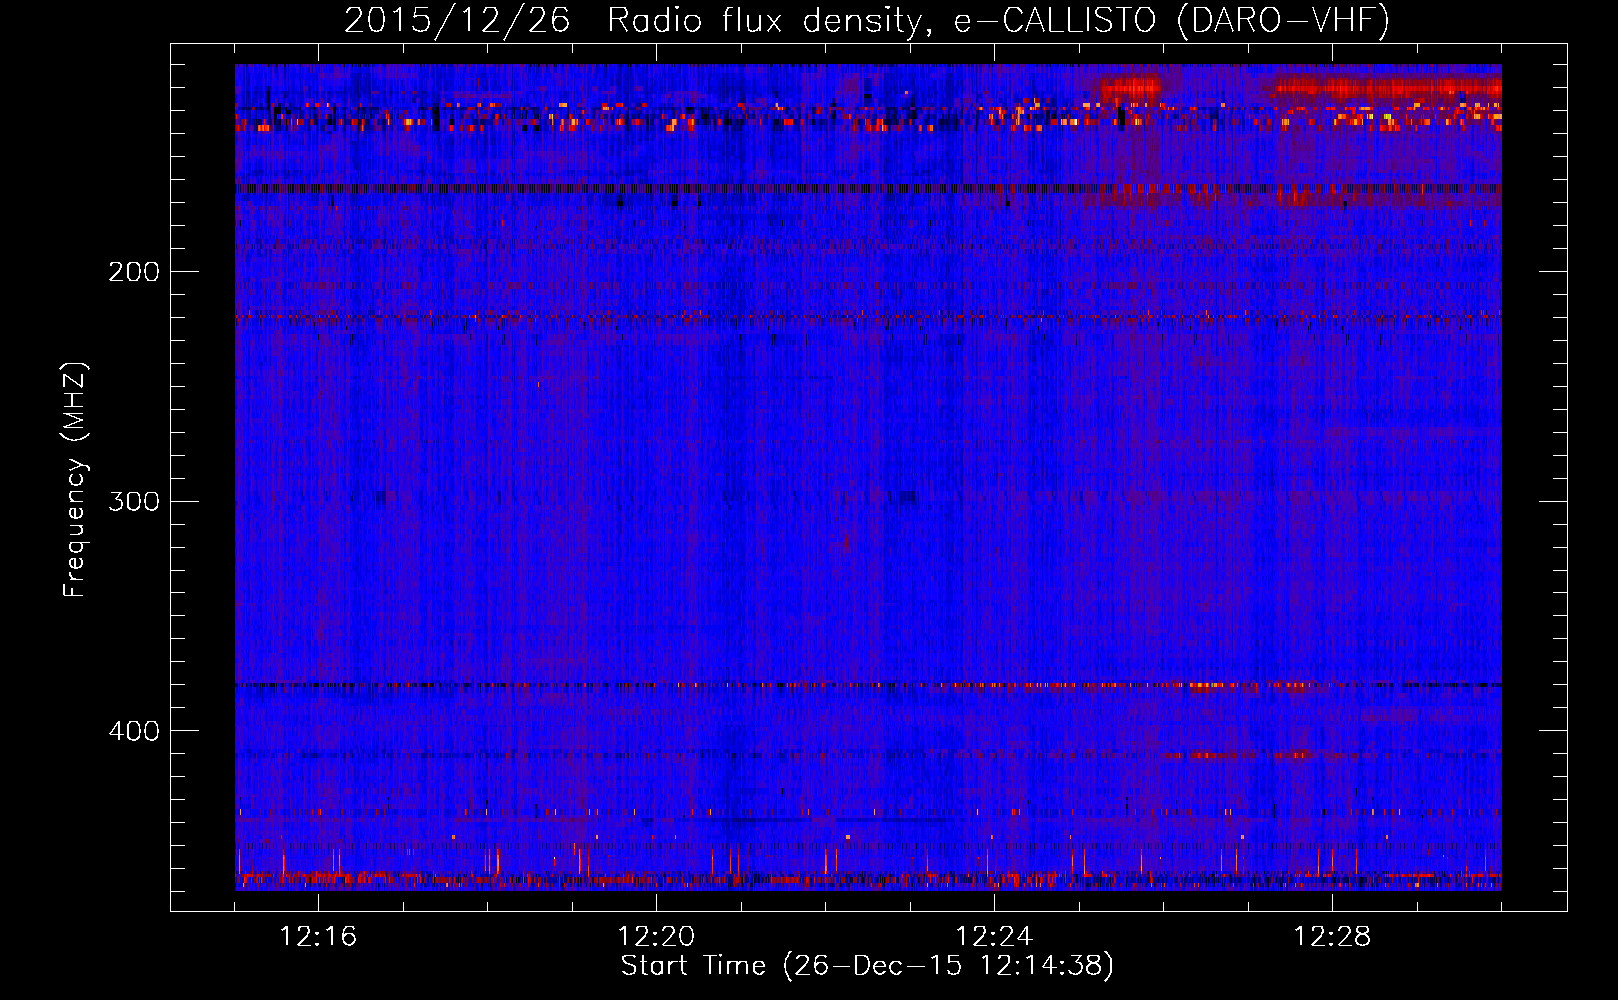Click the date 2015/12/26 in the title
The image size is (1618, 1000).
point(457,21)
